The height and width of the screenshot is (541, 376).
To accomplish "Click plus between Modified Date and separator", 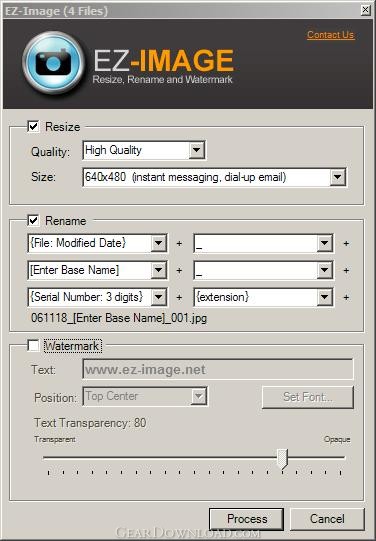I will coord(179,244).
